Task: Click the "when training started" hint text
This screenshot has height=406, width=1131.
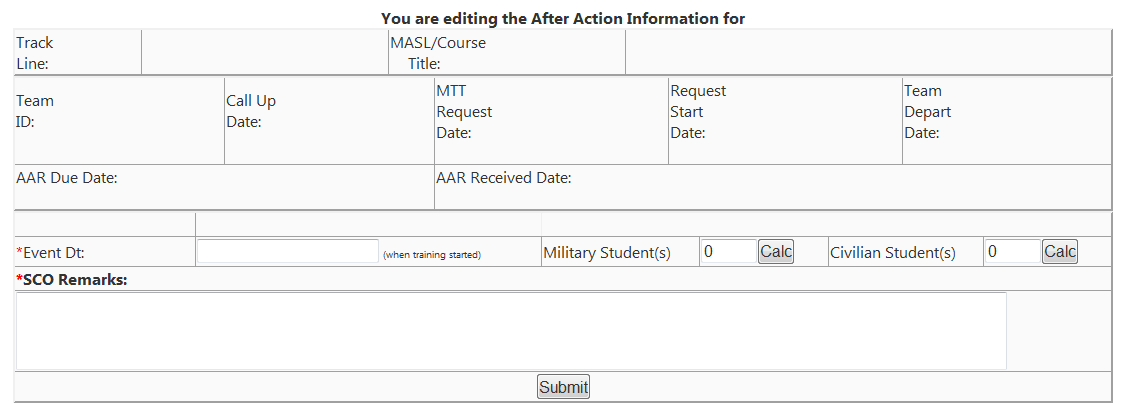Action: click(431, 255)
